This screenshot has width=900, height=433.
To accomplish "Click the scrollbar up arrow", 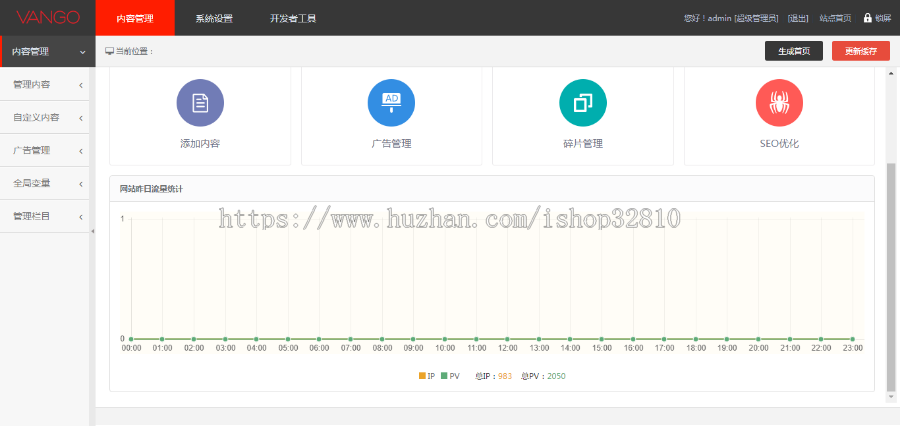I will pos(891,73).
